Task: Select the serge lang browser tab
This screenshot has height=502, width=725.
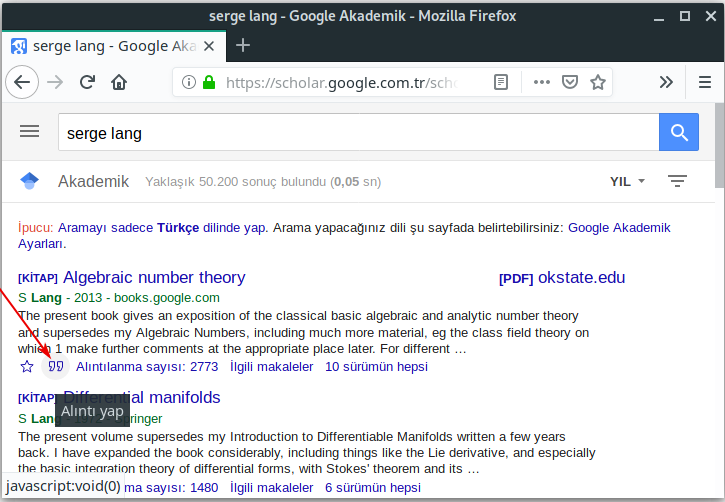Action: [x=114, y=46]
